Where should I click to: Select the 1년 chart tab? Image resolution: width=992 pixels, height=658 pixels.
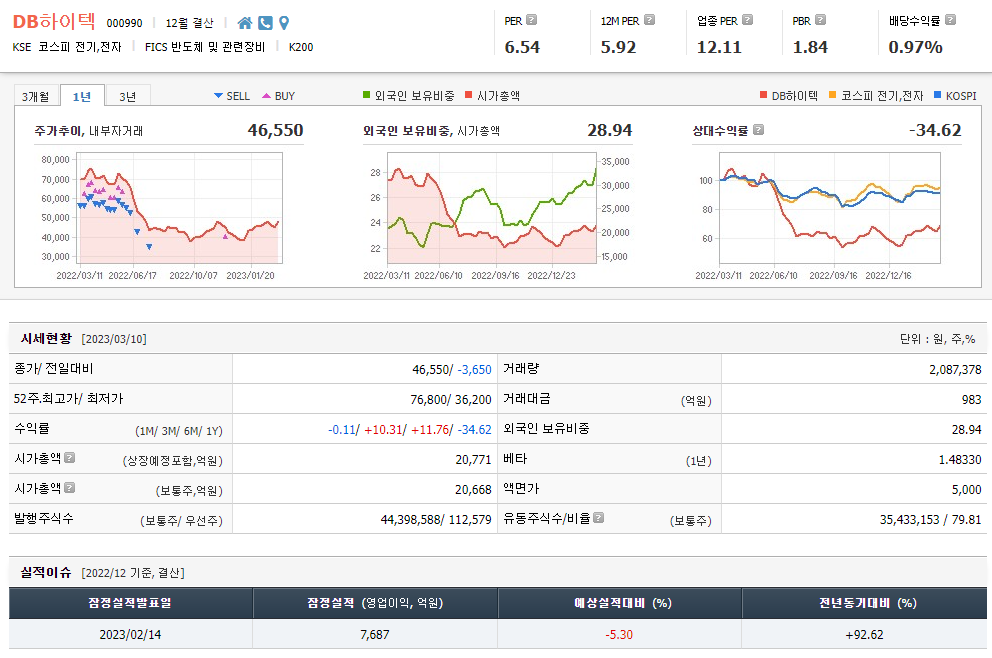coord(82,96)
